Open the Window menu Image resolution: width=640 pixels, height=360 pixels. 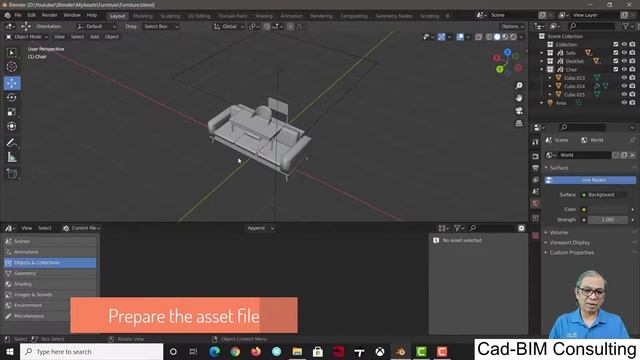tap(72, 16)
